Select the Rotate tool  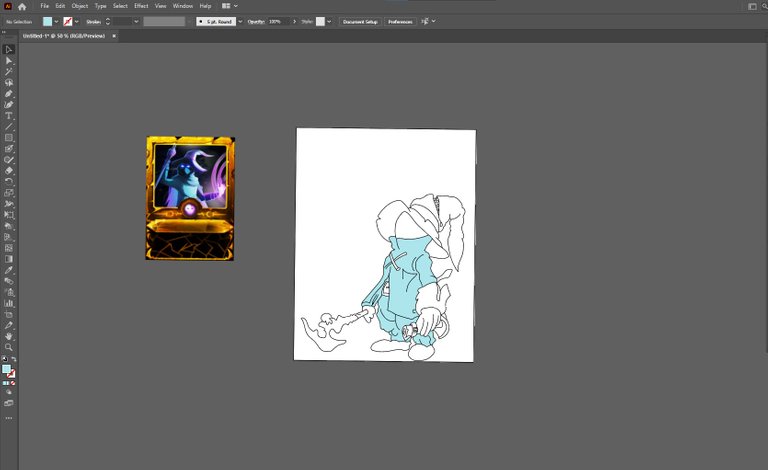click(x=9, y=182)
